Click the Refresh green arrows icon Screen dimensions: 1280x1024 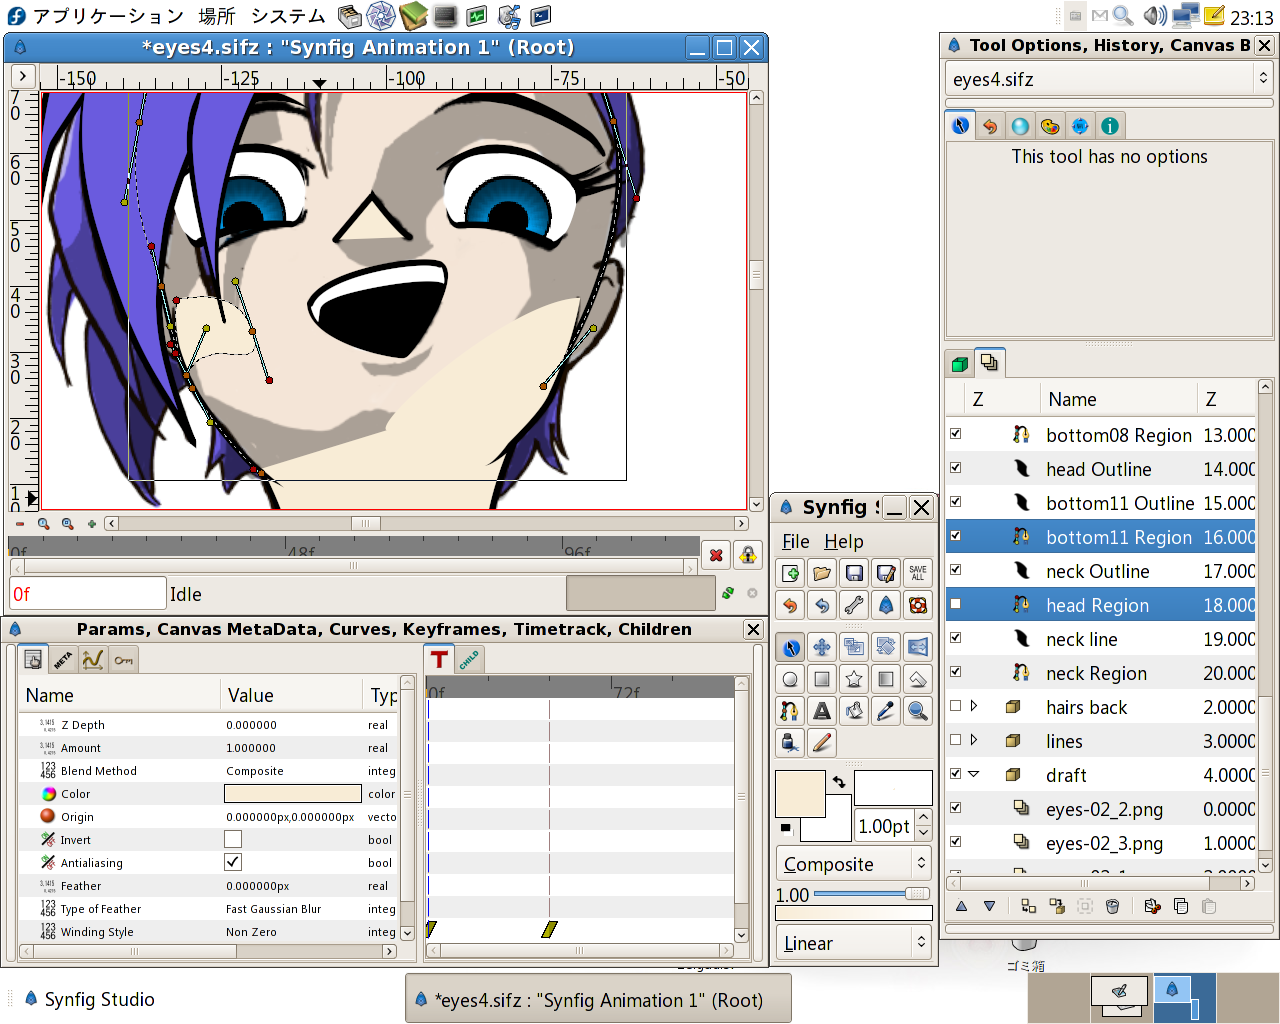728,593
